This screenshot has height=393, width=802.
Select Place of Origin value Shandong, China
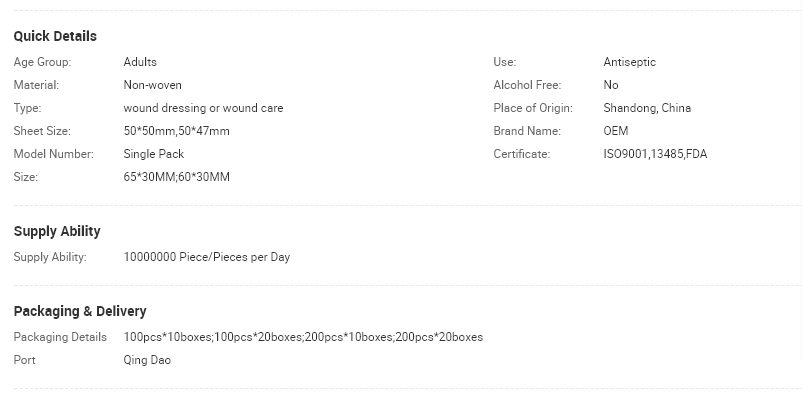647,108
